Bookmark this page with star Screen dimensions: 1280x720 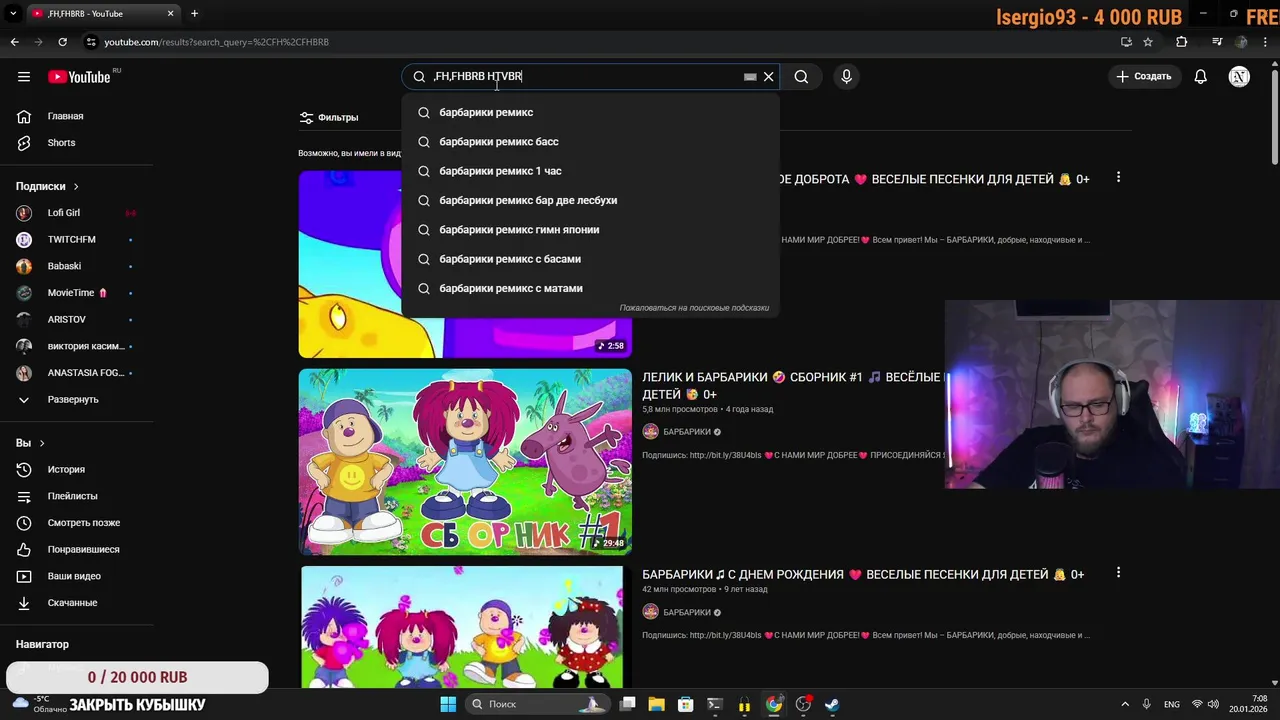[1148, 42]
